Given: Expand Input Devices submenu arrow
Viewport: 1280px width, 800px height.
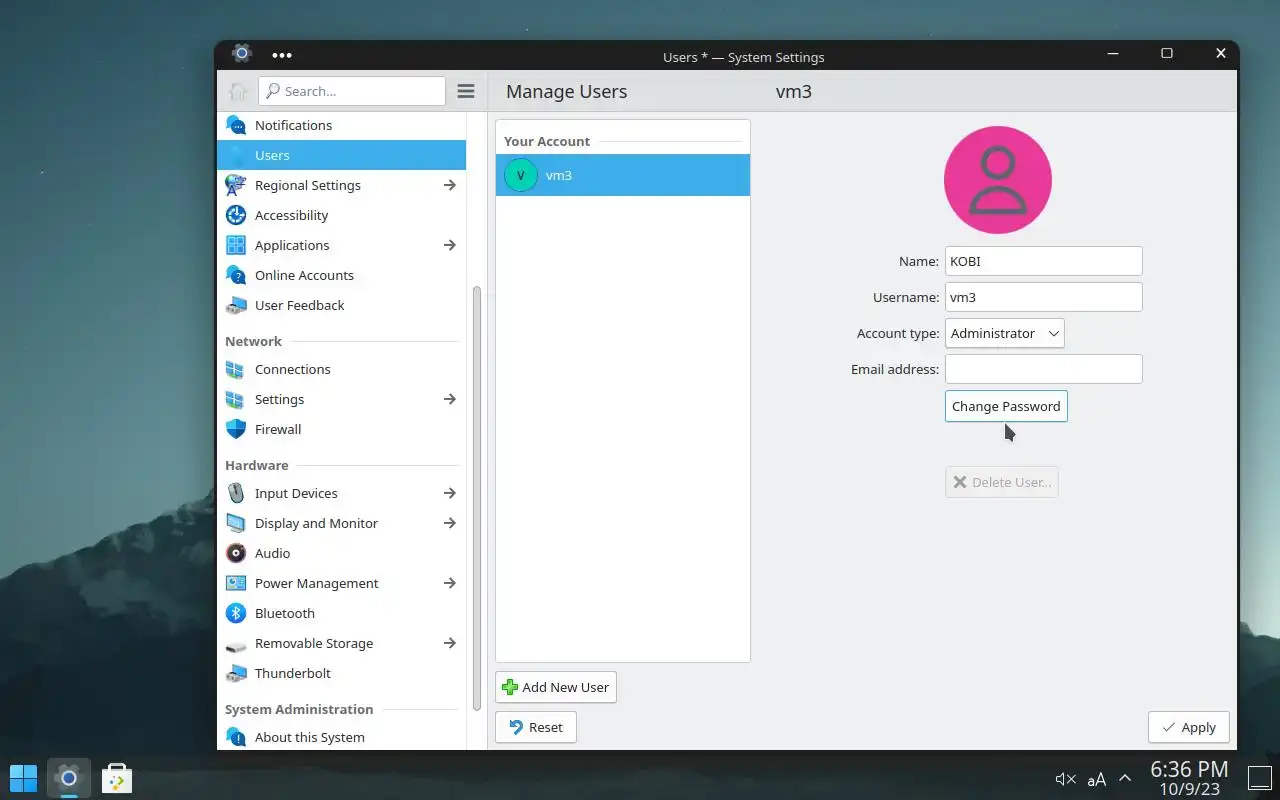Looking at the screenshot, I should [450, 493].
